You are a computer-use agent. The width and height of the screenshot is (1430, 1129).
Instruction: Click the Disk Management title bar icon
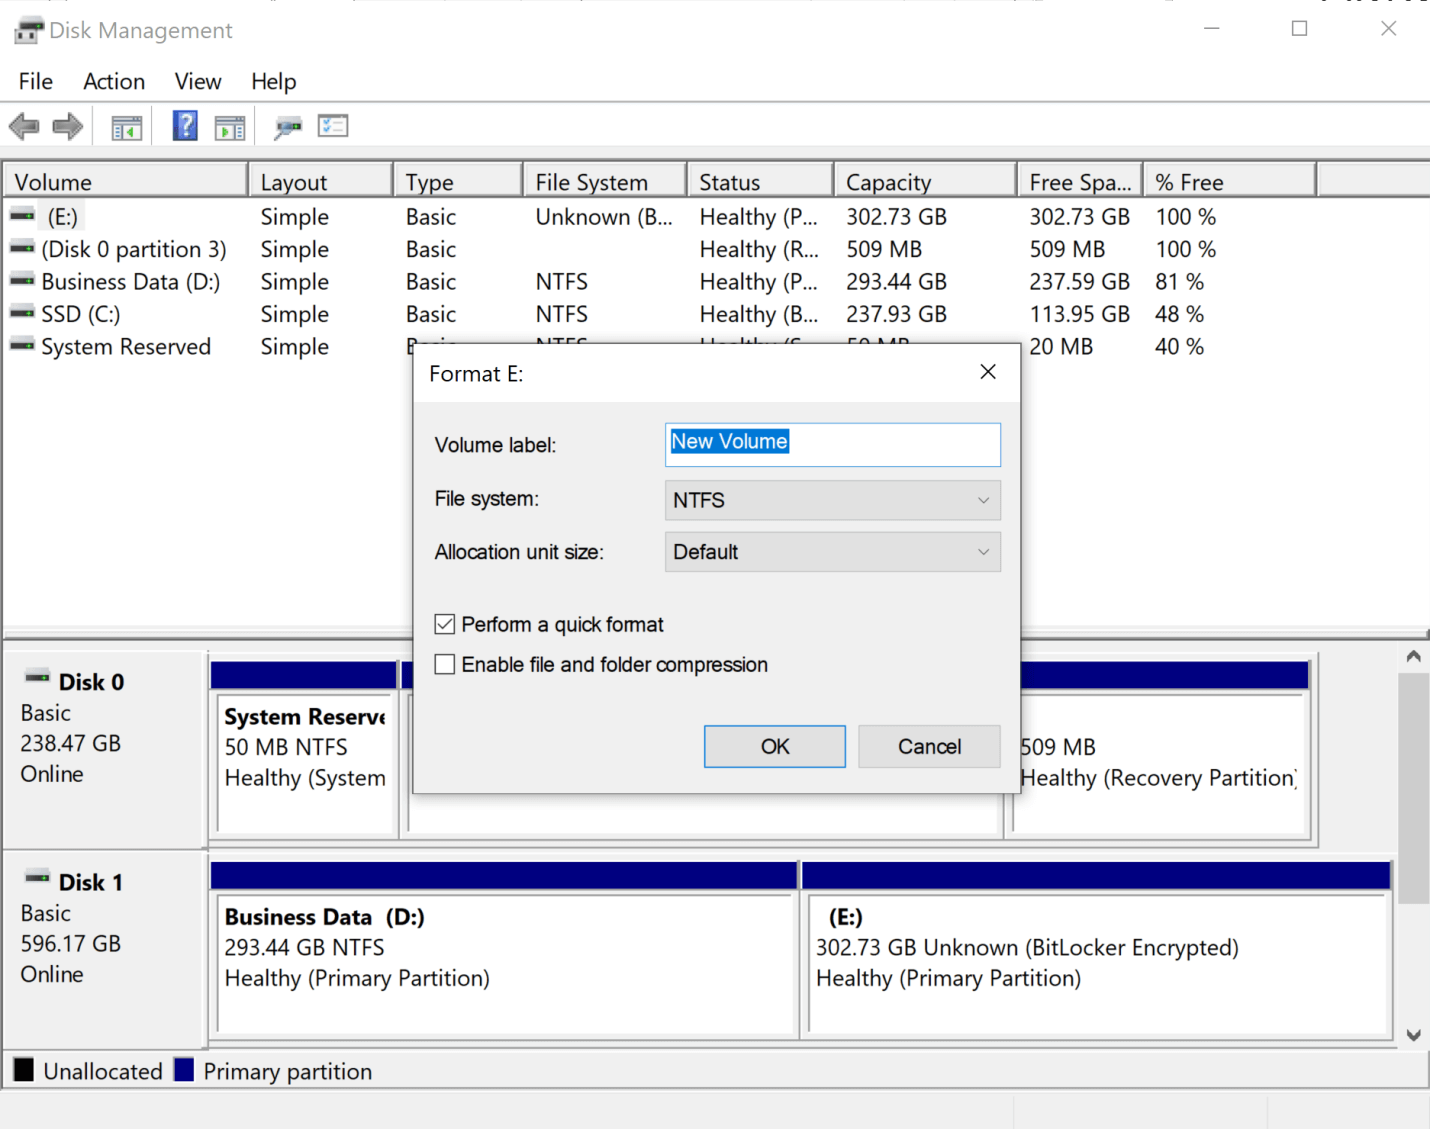(x=27, y=29)
